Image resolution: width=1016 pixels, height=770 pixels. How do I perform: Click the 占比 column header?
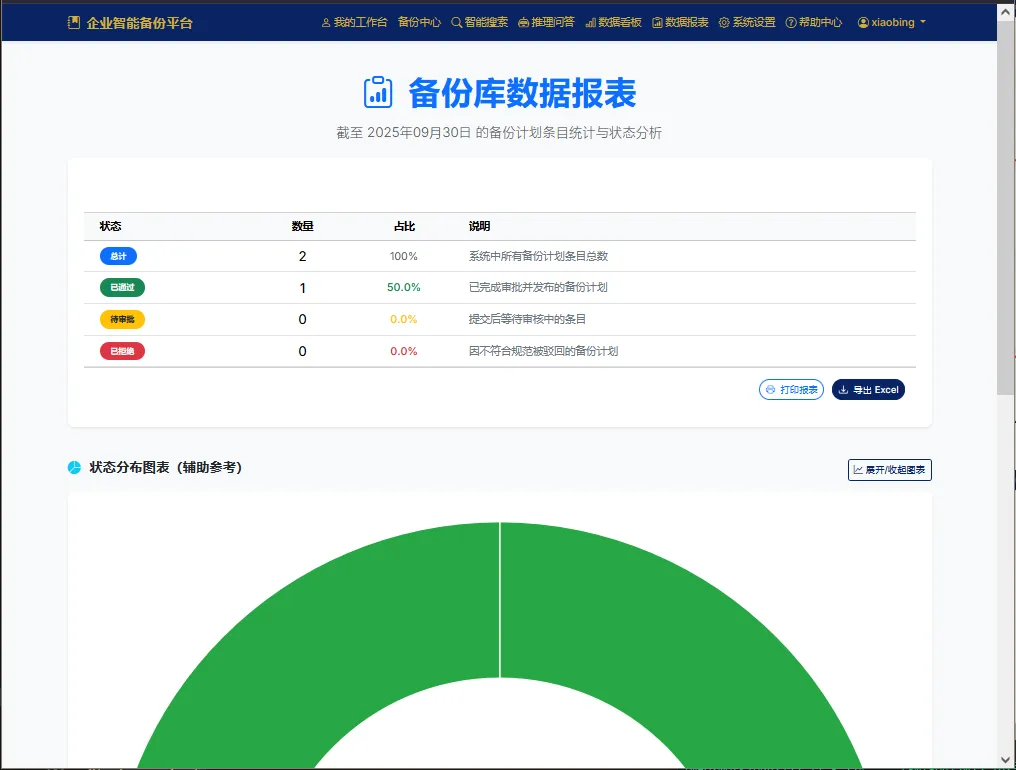[404, 226]
